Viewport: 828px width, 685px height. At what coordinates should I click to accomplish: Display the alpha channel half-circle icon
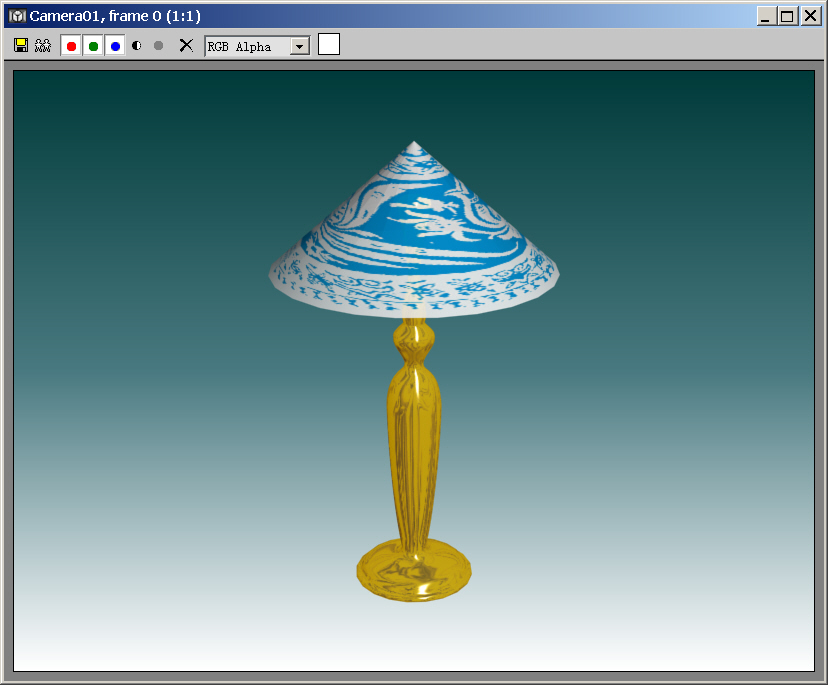(x=137, y=46)
